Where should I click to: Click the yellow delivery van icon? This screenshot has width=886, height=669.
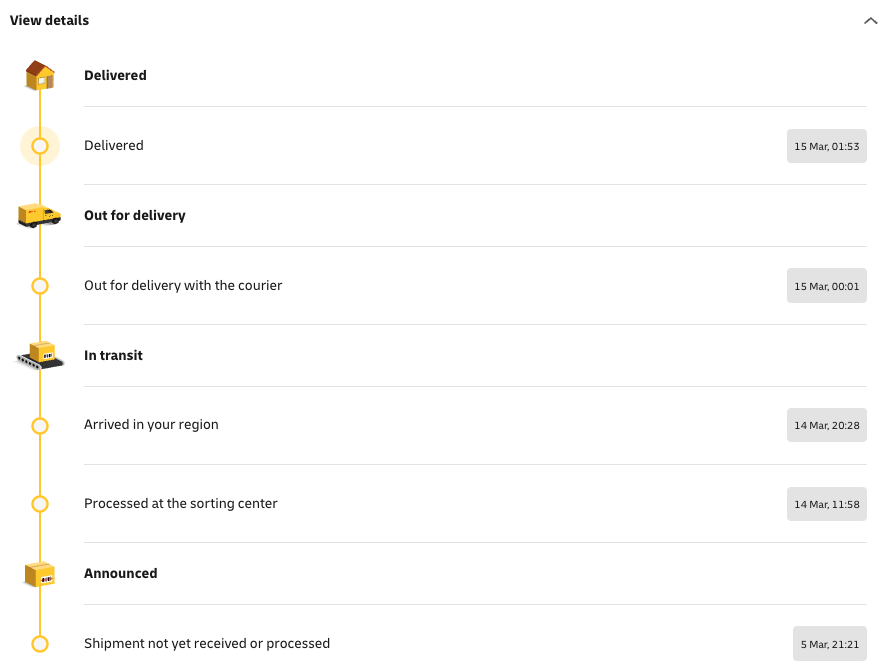pos(40,215)
